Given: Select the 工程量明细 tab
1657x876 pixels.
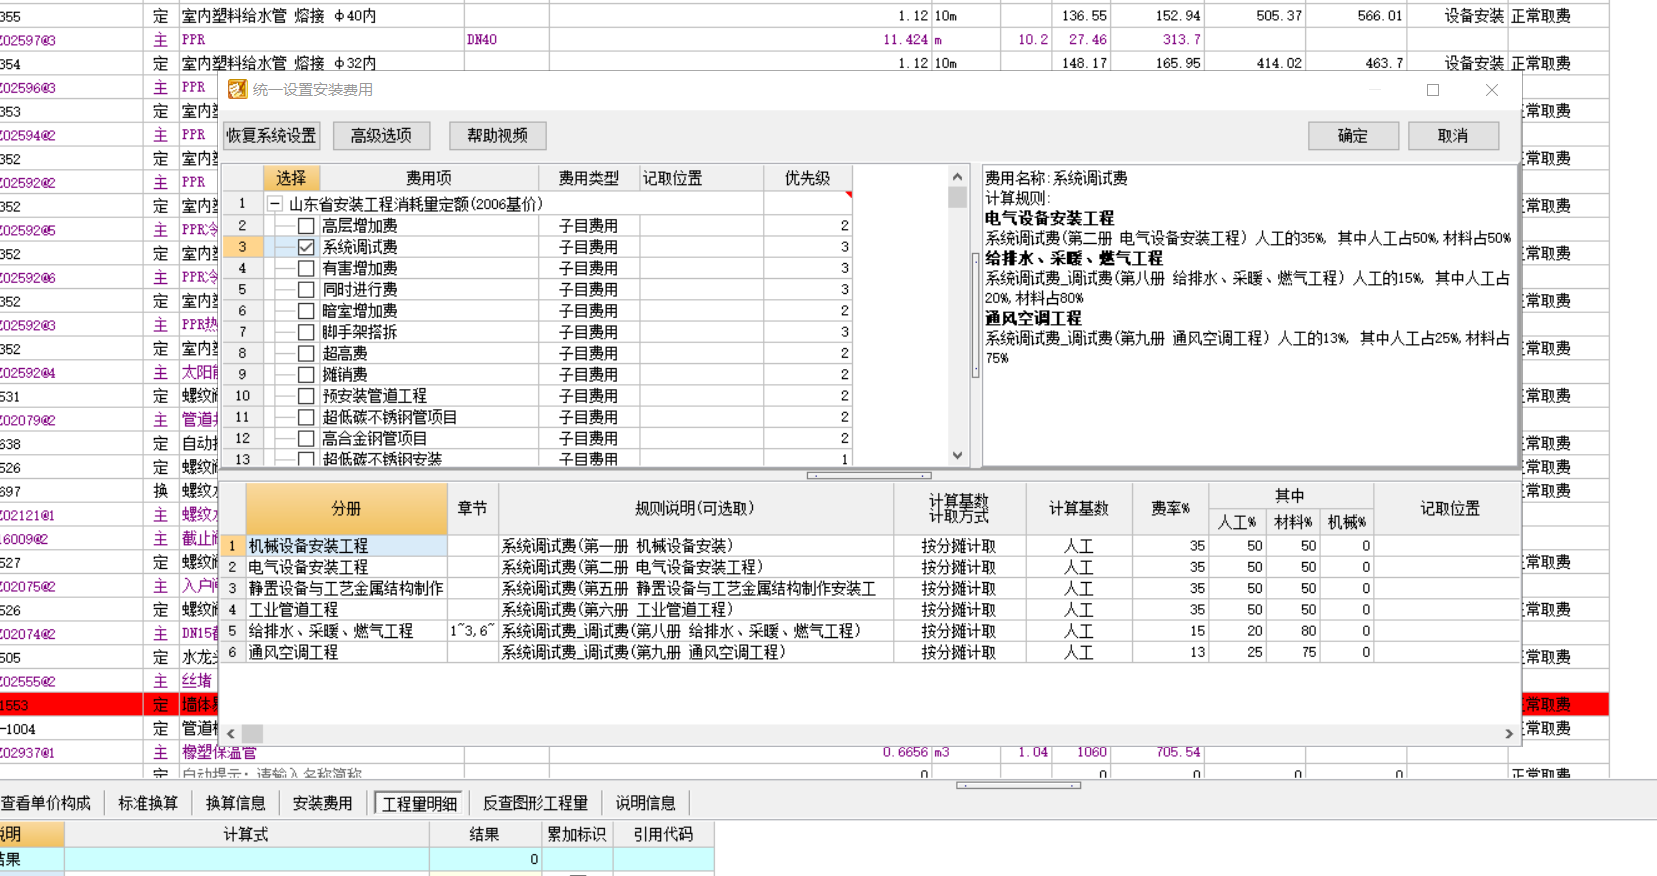Looking at the screenshot, I should [x=419, y=803].
